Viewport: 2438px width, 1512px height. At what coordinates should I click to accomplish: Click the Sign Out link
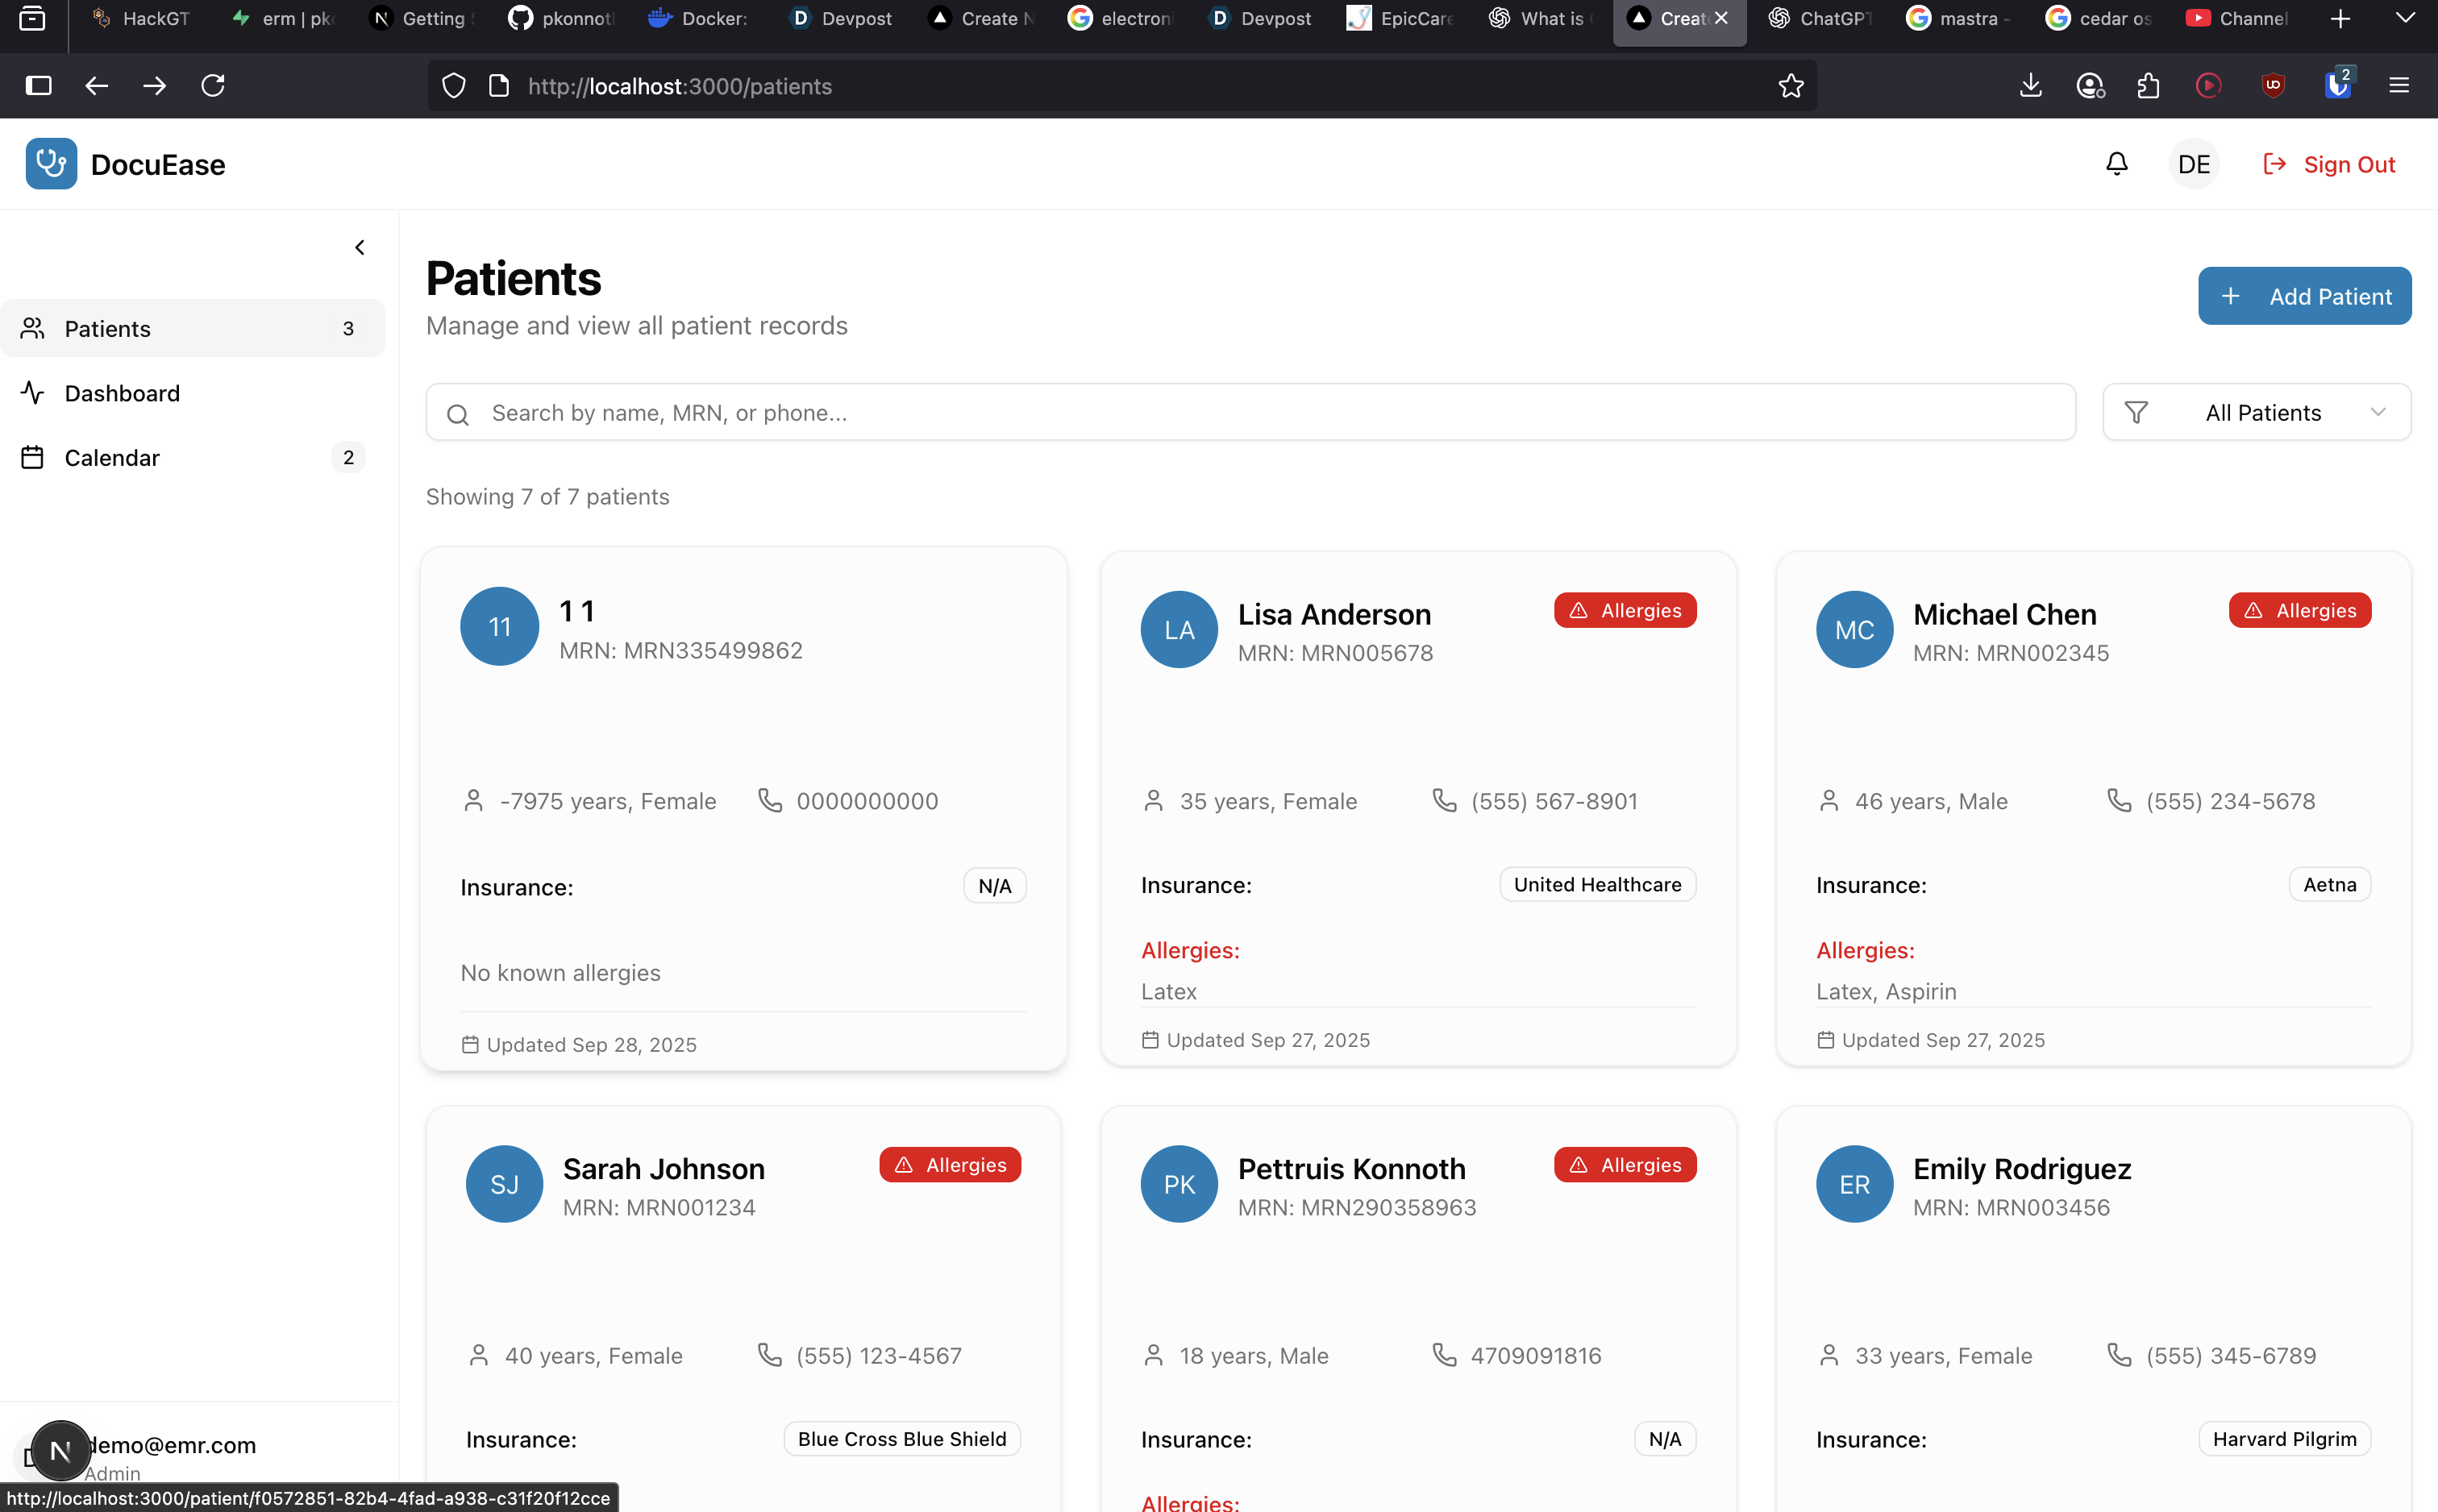pyautogui.click(x=2329, y=164)
